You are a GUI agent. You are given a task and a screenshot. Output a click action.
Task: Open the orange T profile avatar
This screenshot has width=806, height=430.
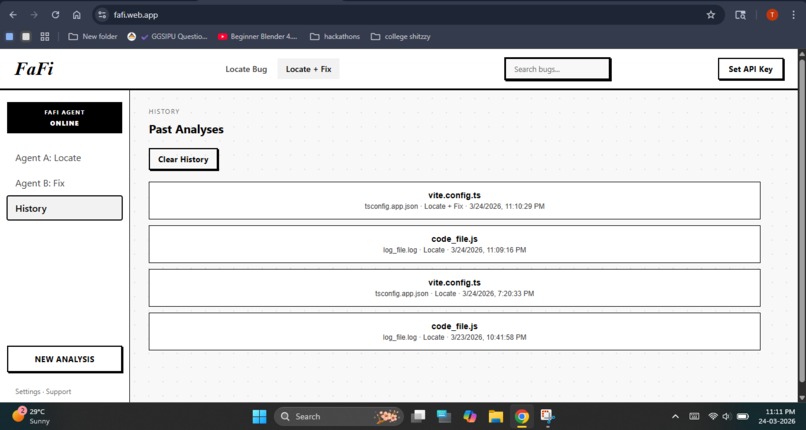(772, 15)
